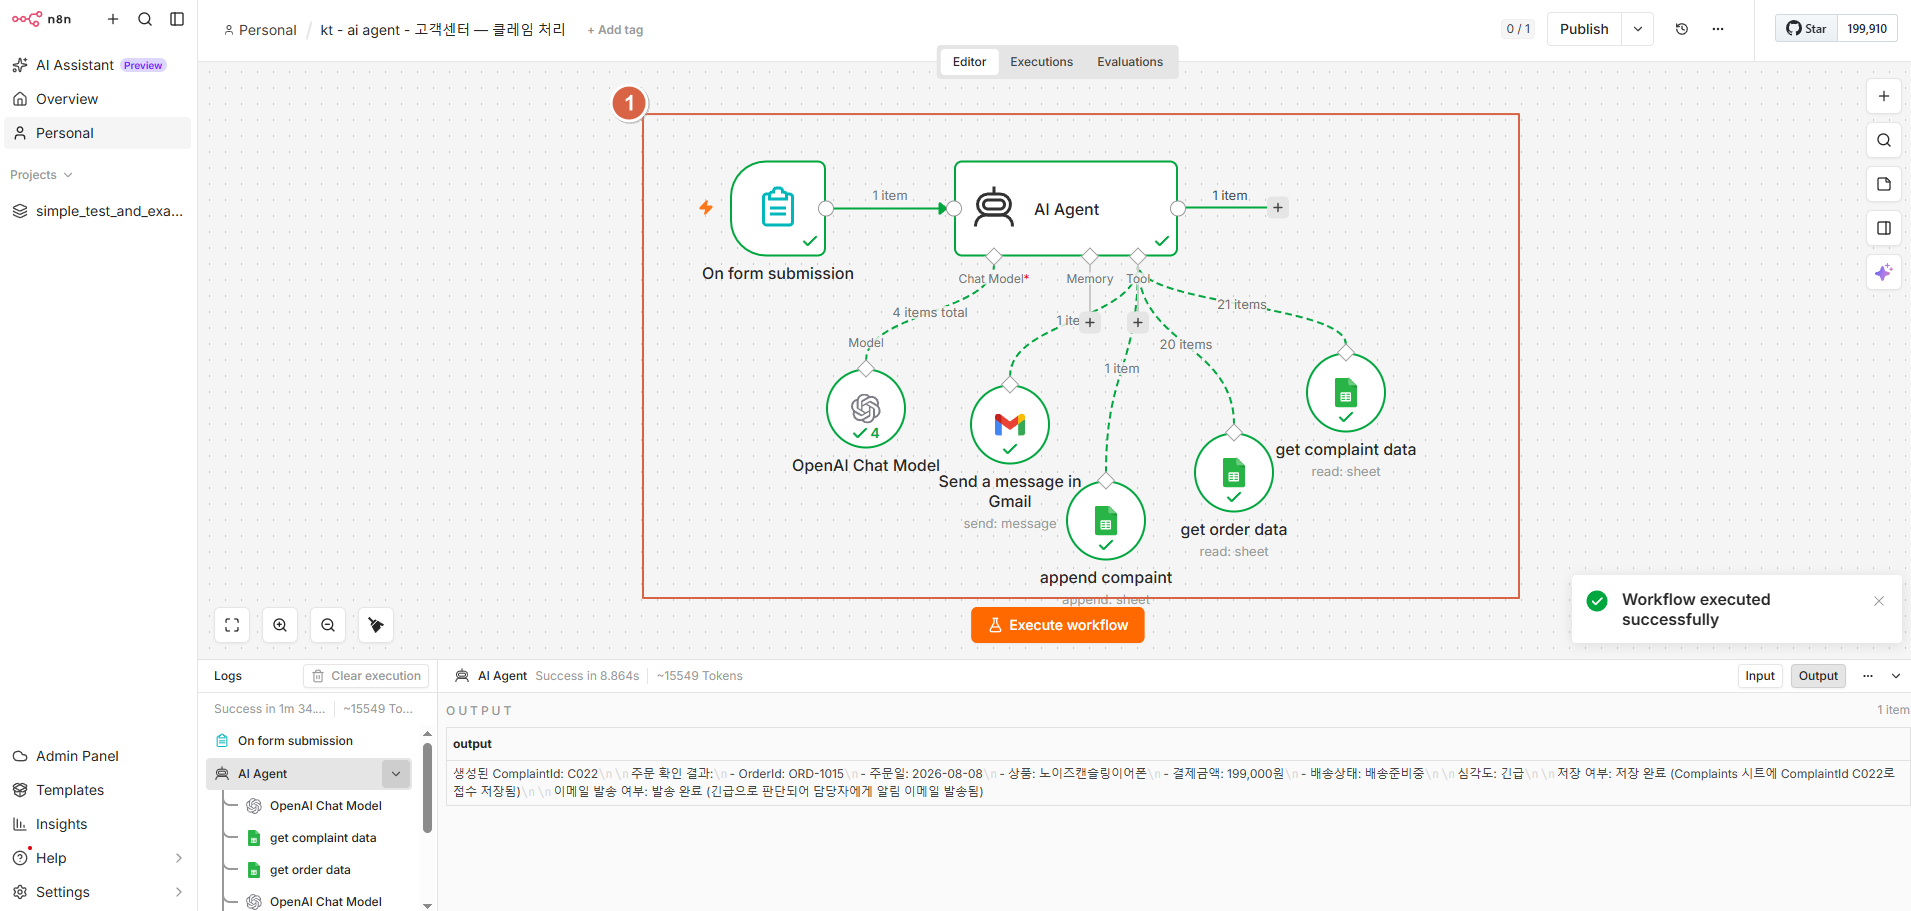
Task: Fit workflow to view with fullscreen icon
Action: 232,625
